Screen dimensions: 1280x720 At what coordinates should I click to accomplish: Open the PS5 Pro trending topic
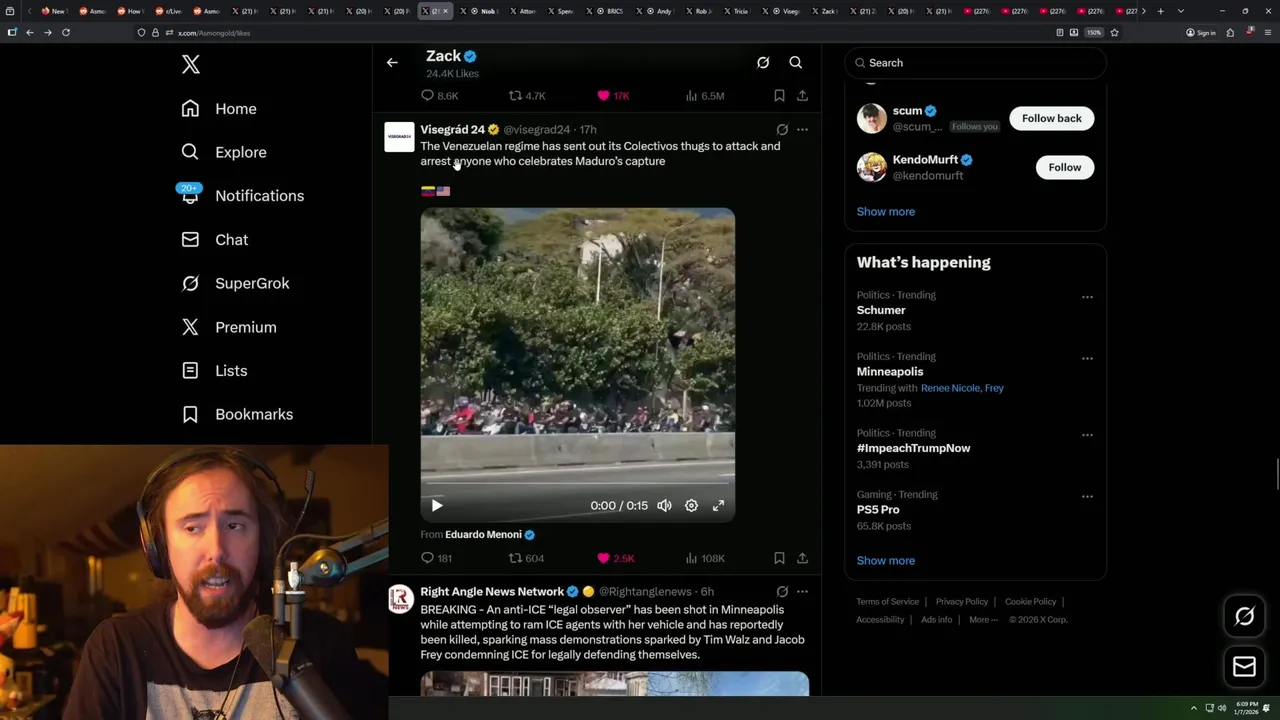(x=878, y=510)
